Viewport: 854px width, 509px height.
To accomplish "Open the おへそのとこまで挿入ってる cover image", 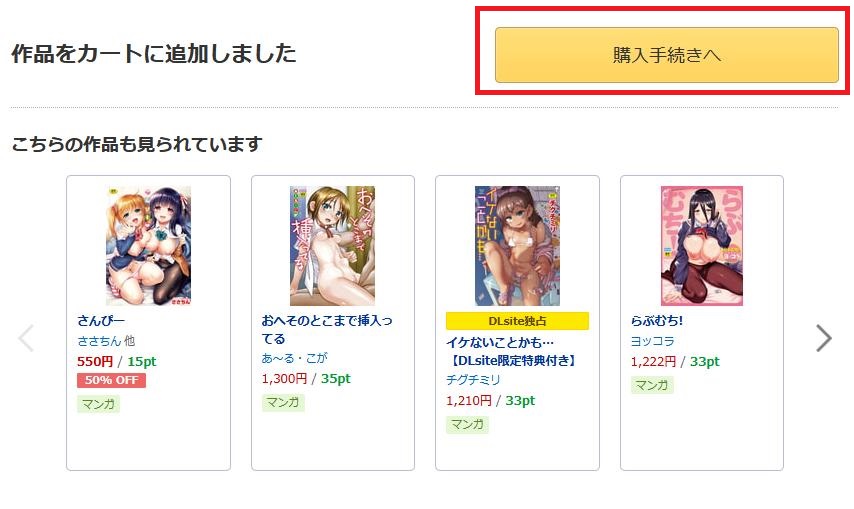I will (332, 246).
